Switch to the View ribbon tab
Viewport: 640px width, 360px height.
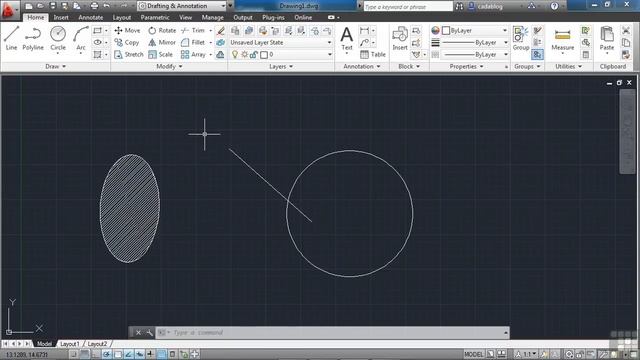[185, 18]
